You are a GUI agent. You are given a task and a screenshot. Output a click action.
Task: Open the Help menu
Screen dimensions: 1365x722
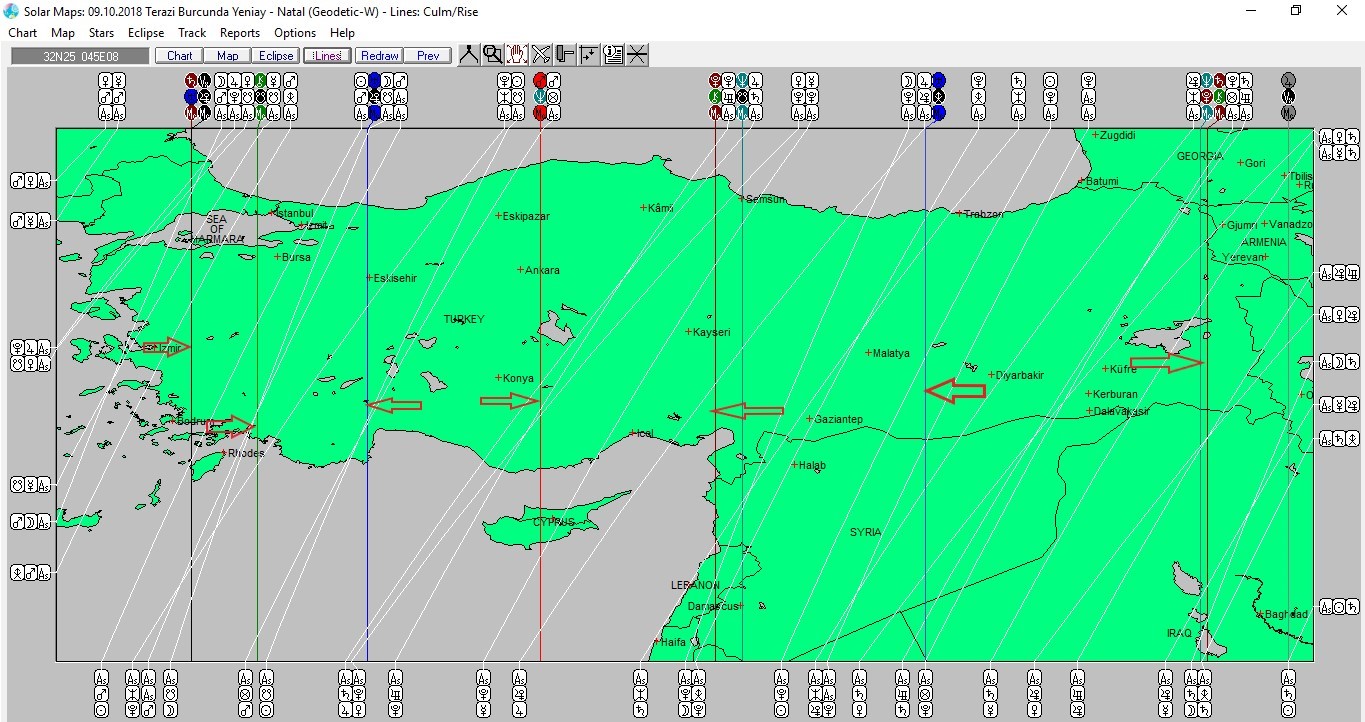(x=342, y=33)
